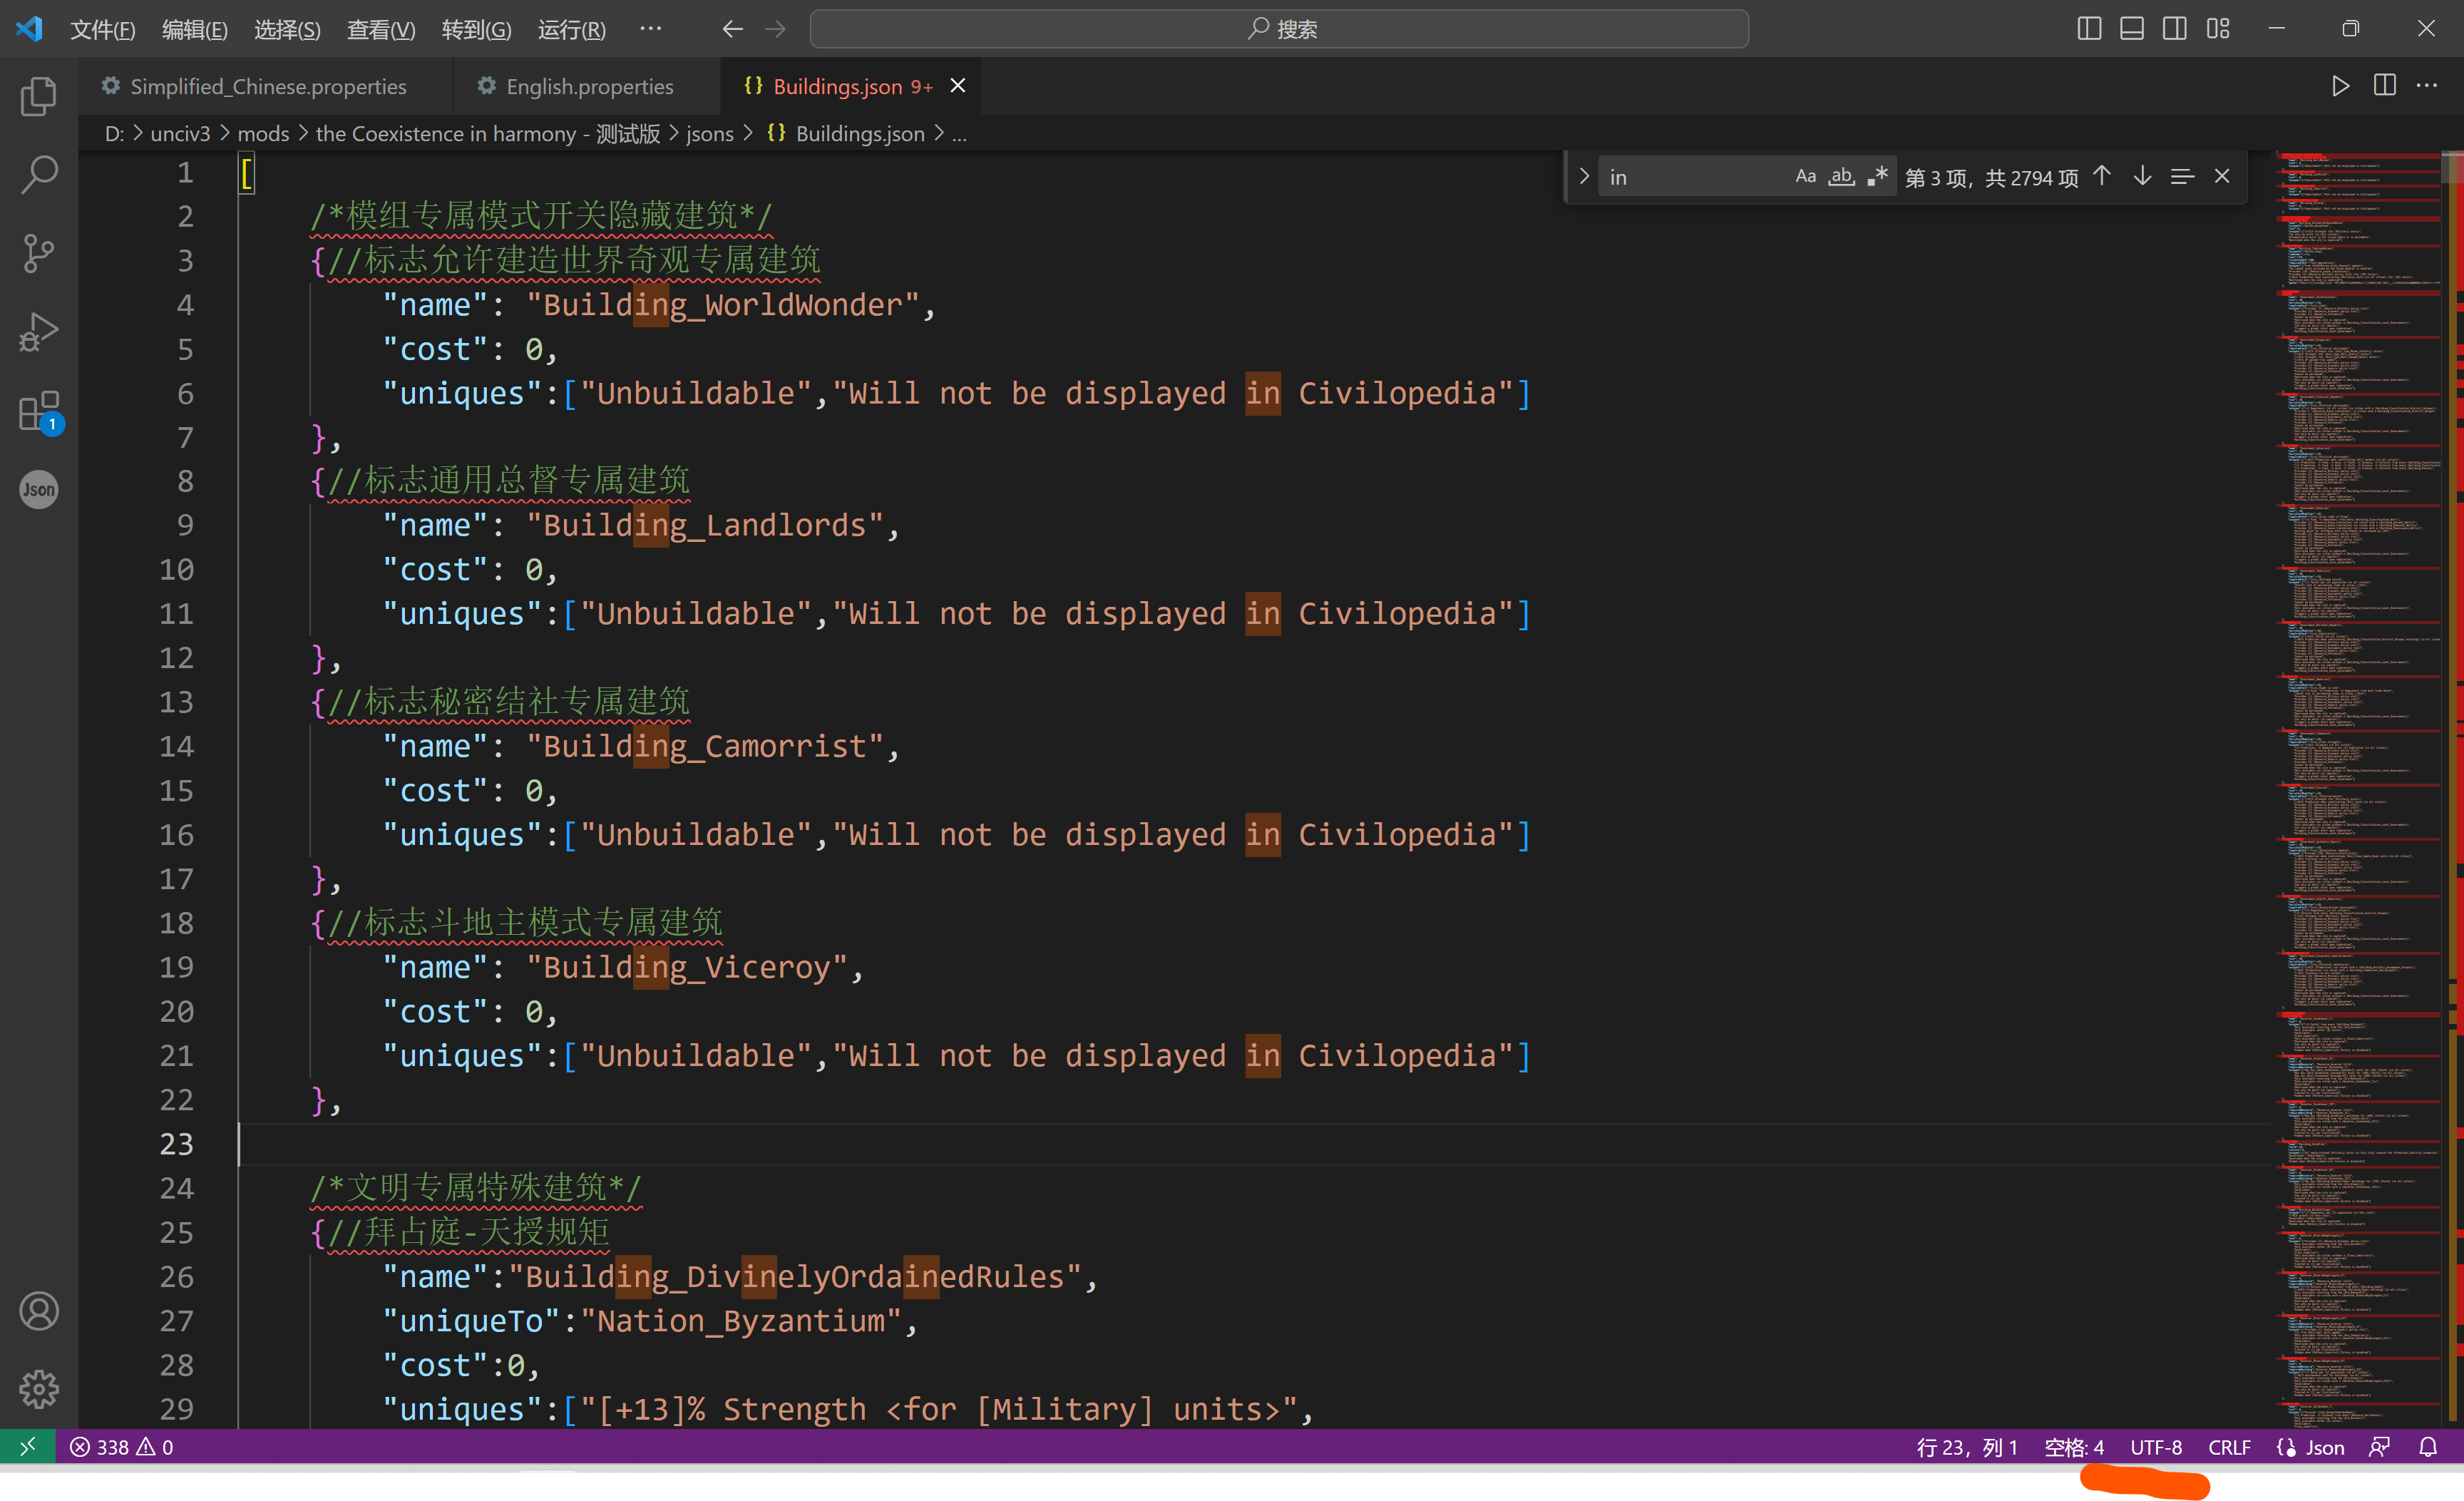Screen dimensions: 2464x1501
Task: Click the minimap on the right edge
Action: tap(2360, 700)
